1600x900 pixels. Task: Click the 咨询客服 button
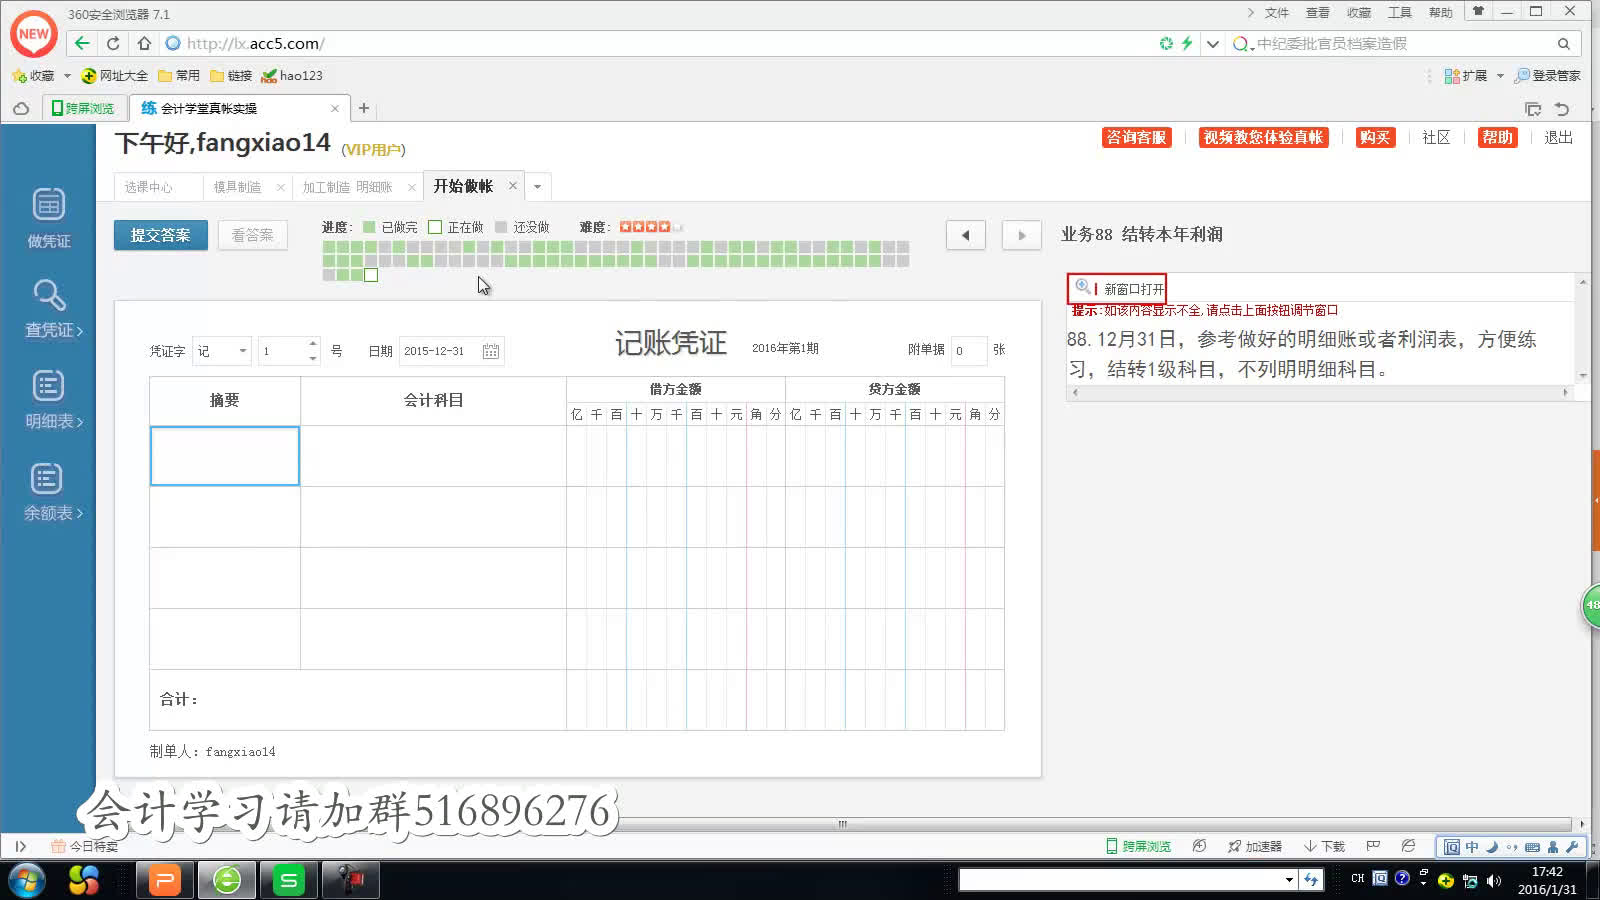[1136, 137]
